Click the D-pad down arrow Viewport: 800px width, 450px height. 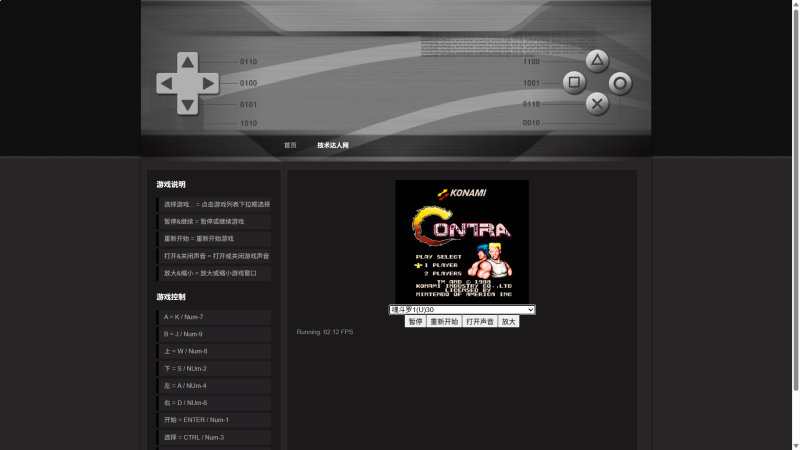pos(187,105)
